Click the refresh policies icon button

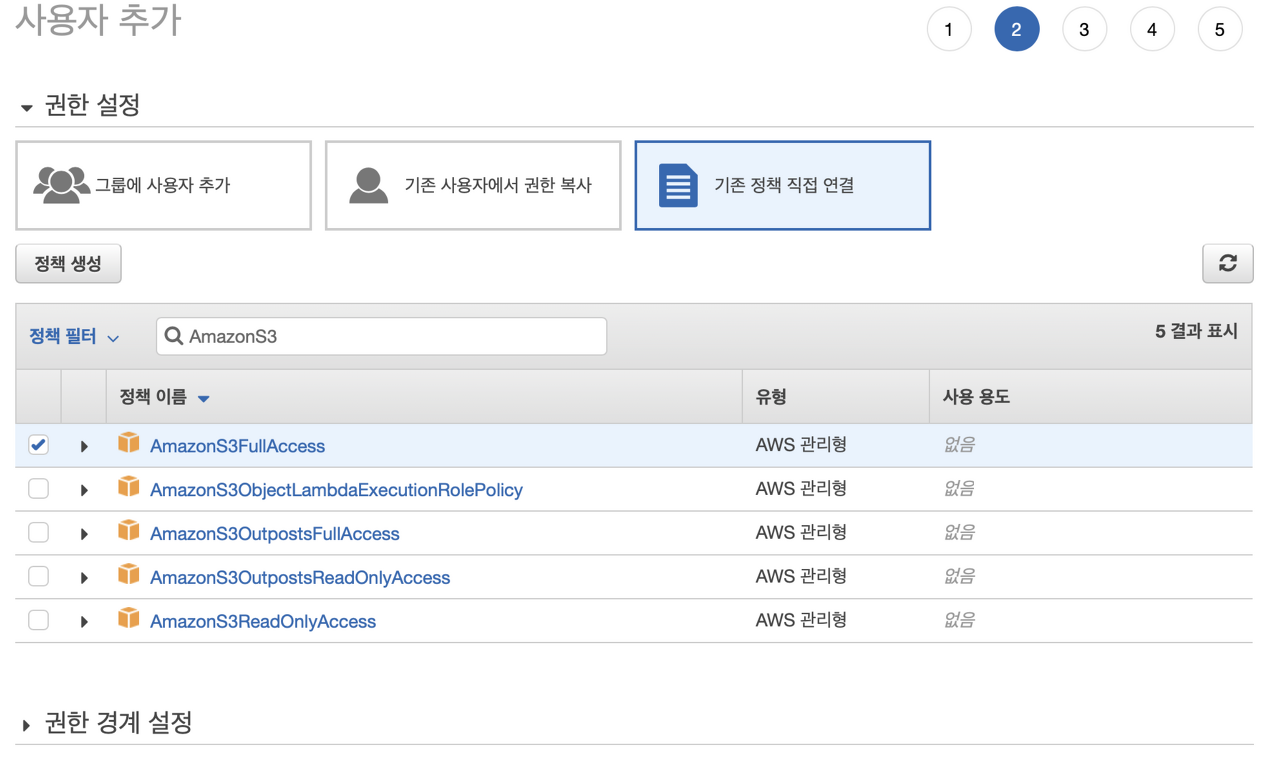tap(1227, 264)
